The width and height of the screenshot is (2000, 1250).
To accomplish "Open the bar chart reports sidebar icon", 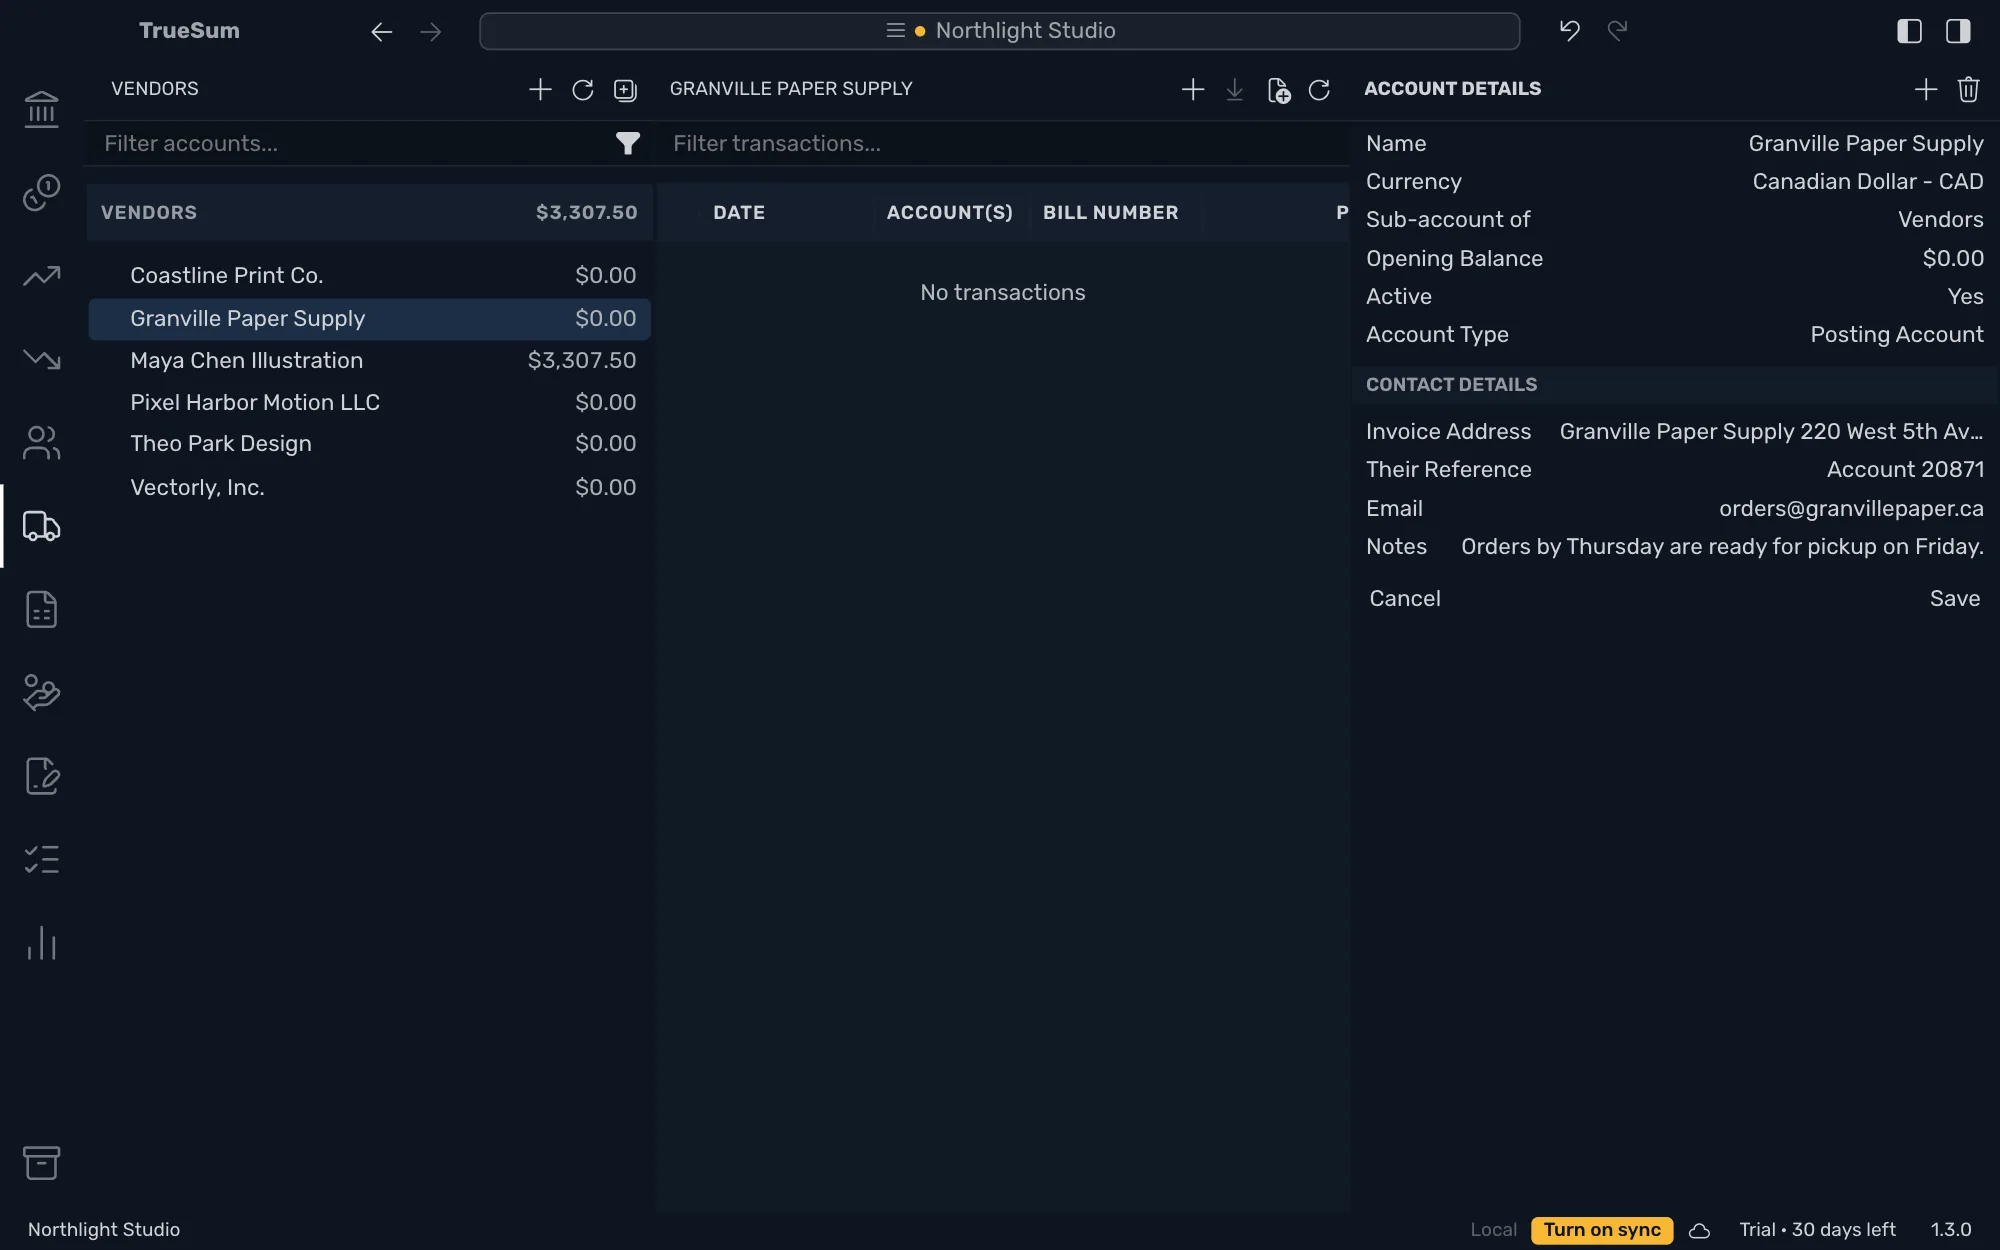I will coord(41,943).
